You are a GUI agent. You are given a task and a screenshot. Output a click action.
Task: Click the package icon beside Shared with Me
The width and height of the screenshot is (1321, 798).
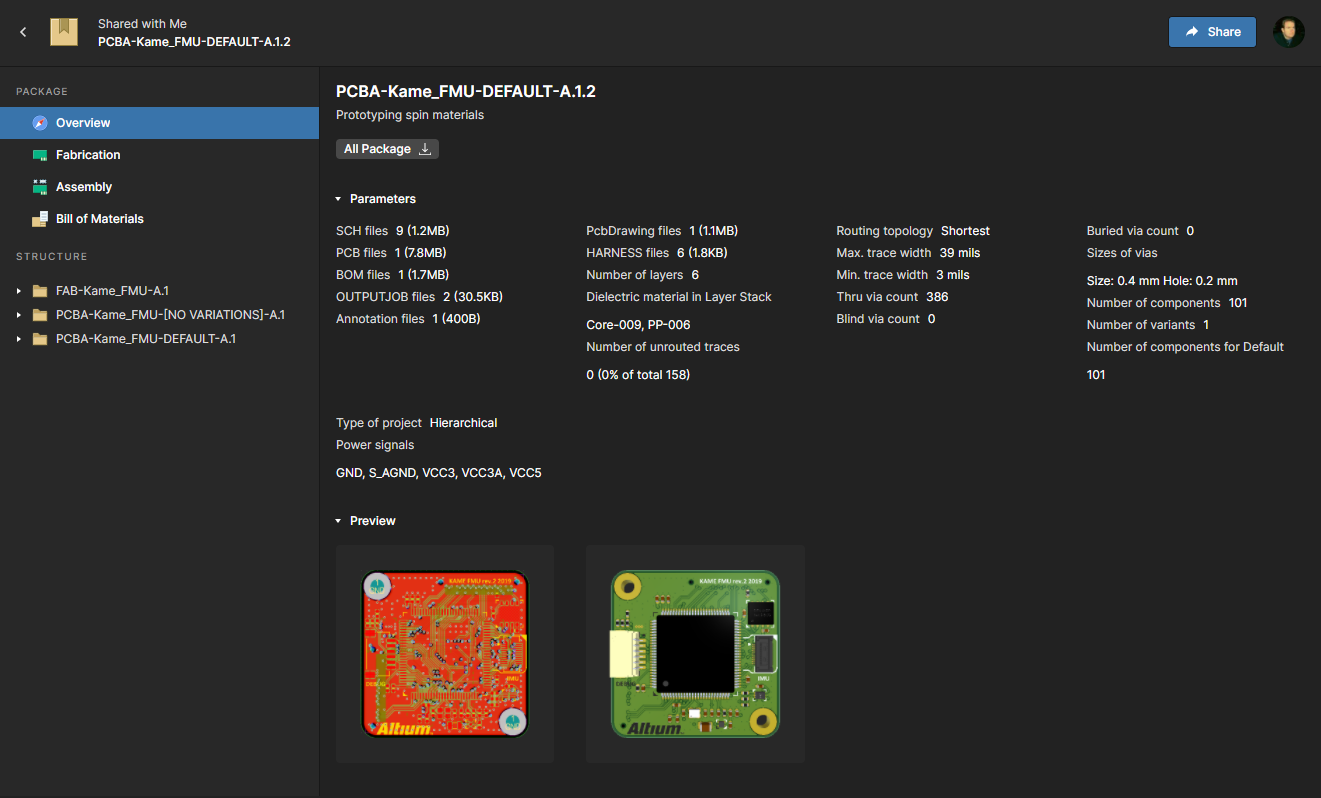click(64, 32)
